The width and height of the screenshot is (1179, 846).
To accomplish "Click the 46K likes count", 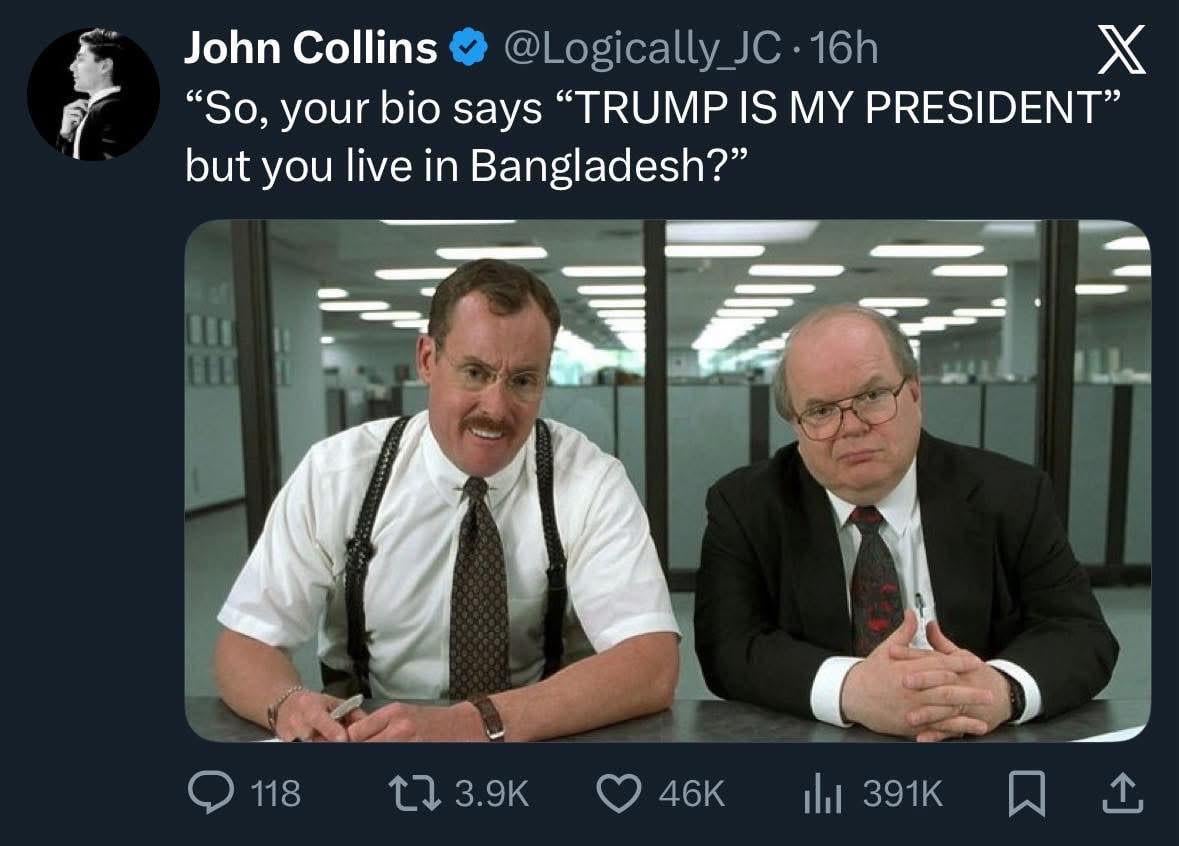I will (692, 794).
